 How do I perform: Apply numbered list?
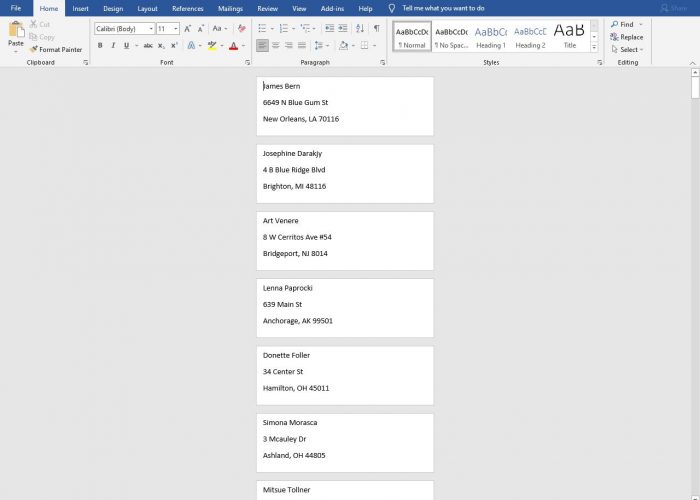(x=284, y=29)
